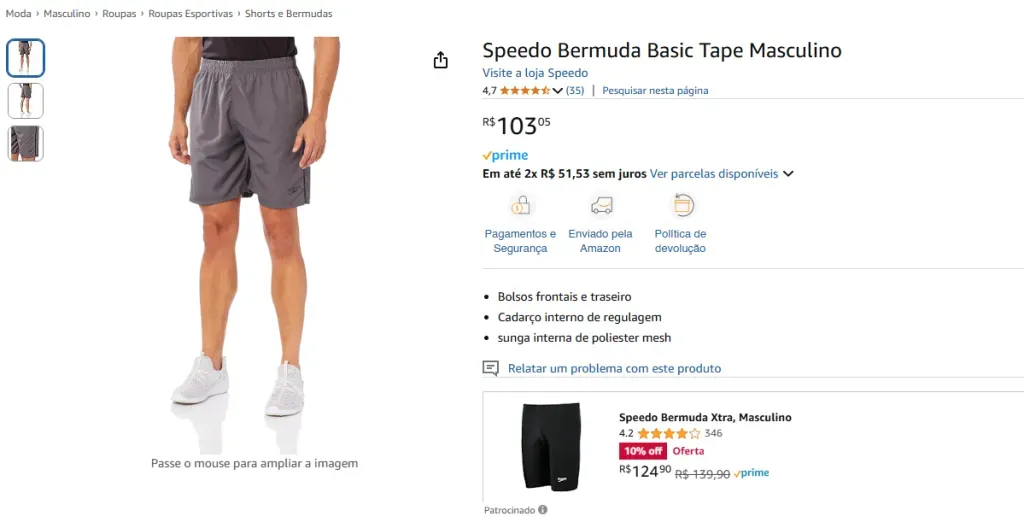Click the Patrocinado info icon
Screen dimensions: 1024x522
[x=543, y=510]
